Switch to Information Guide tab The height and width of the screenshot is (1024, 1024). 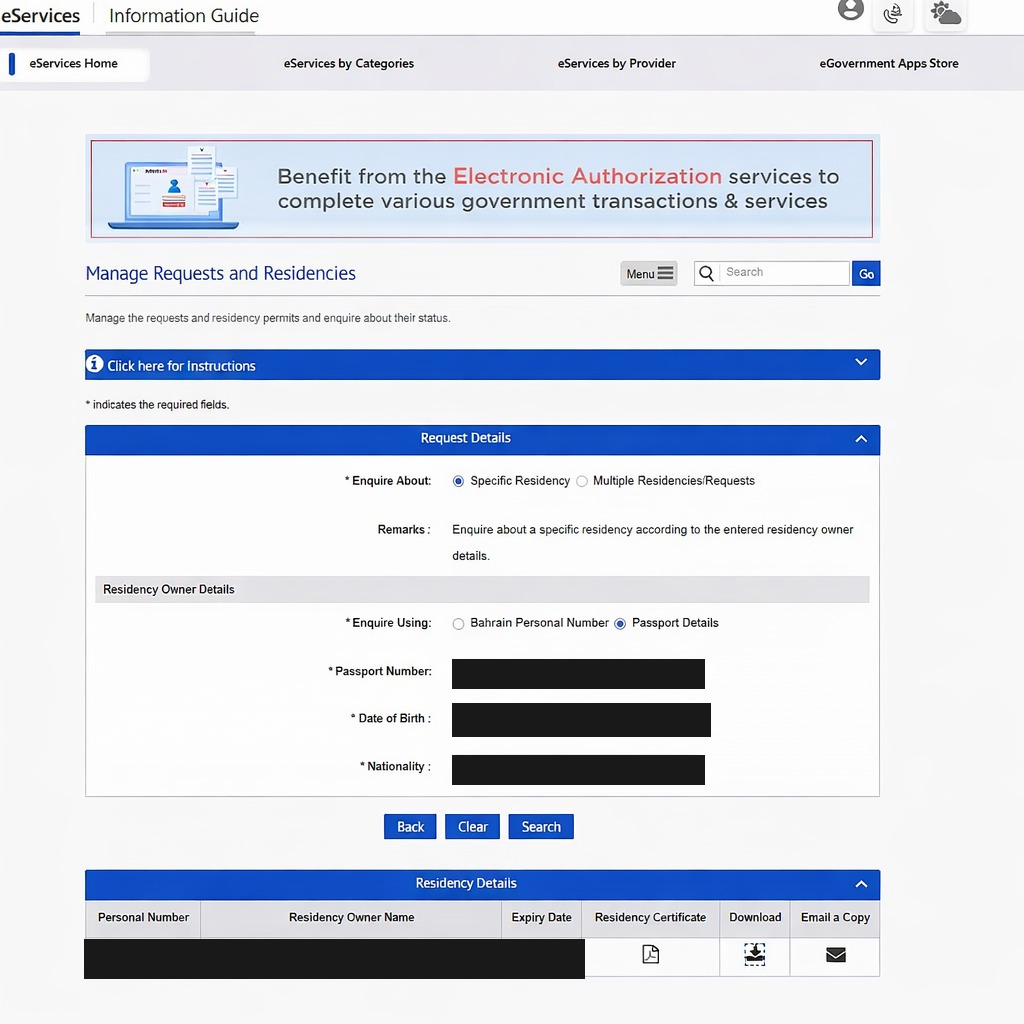[184, 16]
